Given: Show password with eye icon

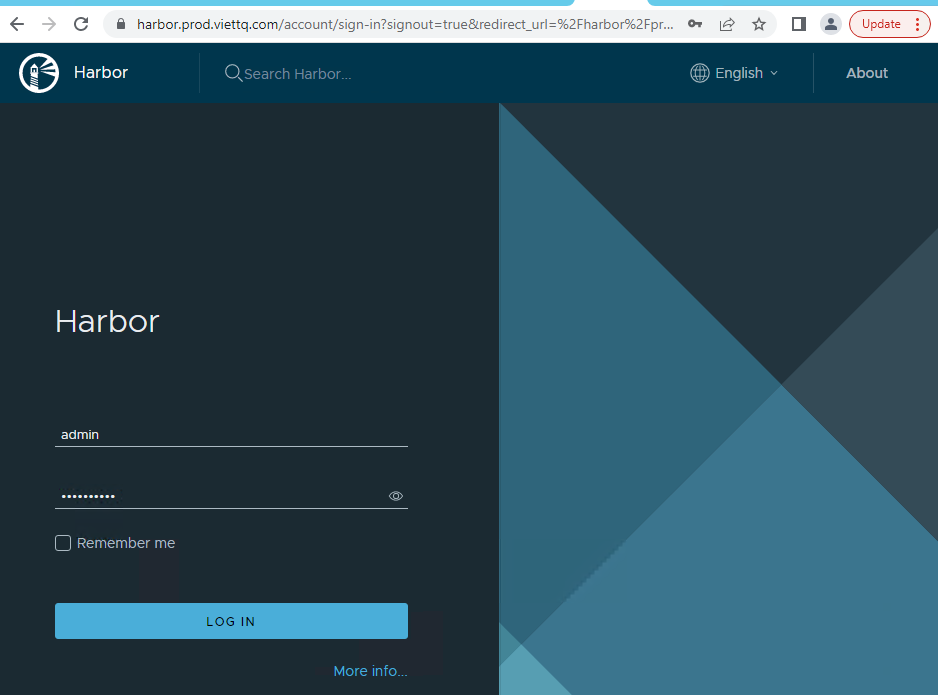Looking at the screenshot, I should pyautogui.click(x=395, y=496).
